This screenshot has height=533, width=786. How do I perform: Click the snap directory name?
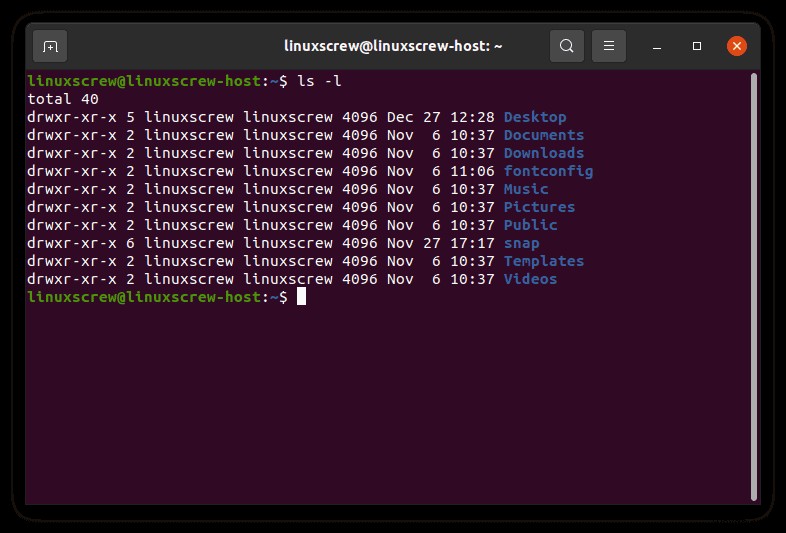[x=521, y=244]
